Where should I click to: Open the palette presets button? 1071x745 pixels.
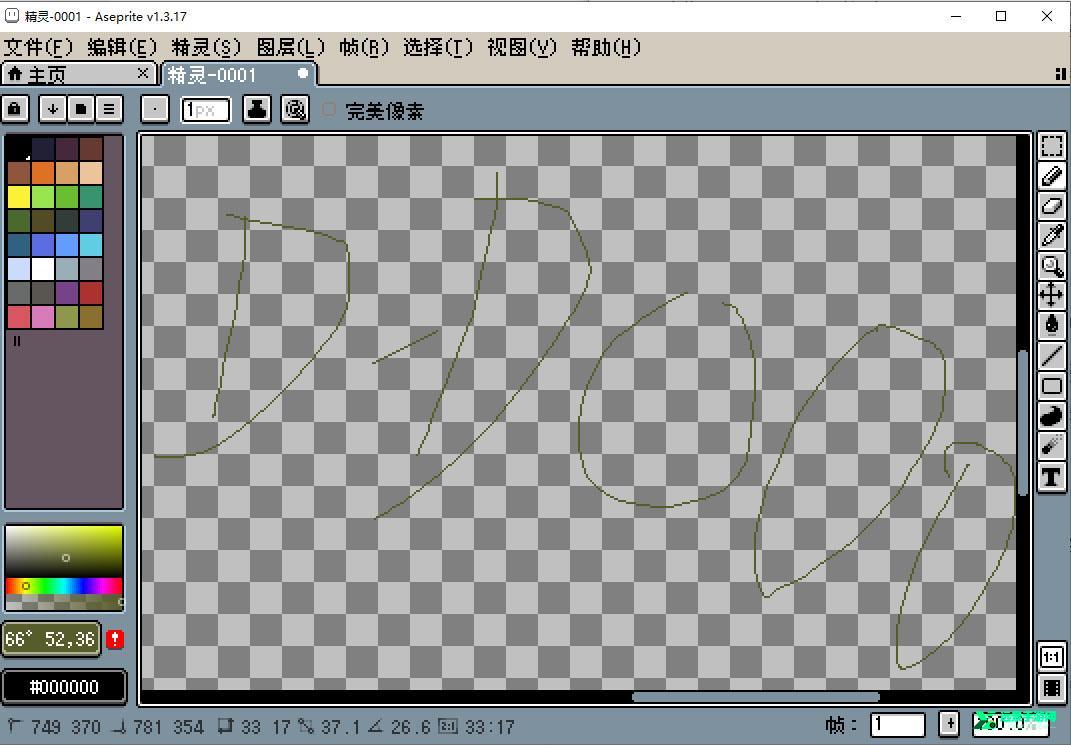pos(81,109)
